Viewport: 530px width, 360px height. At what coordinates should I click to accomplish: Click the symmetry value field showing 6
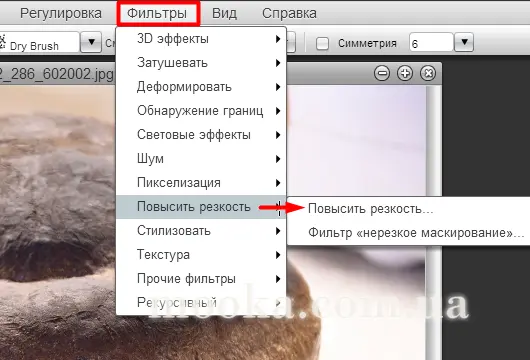(431, 43)
